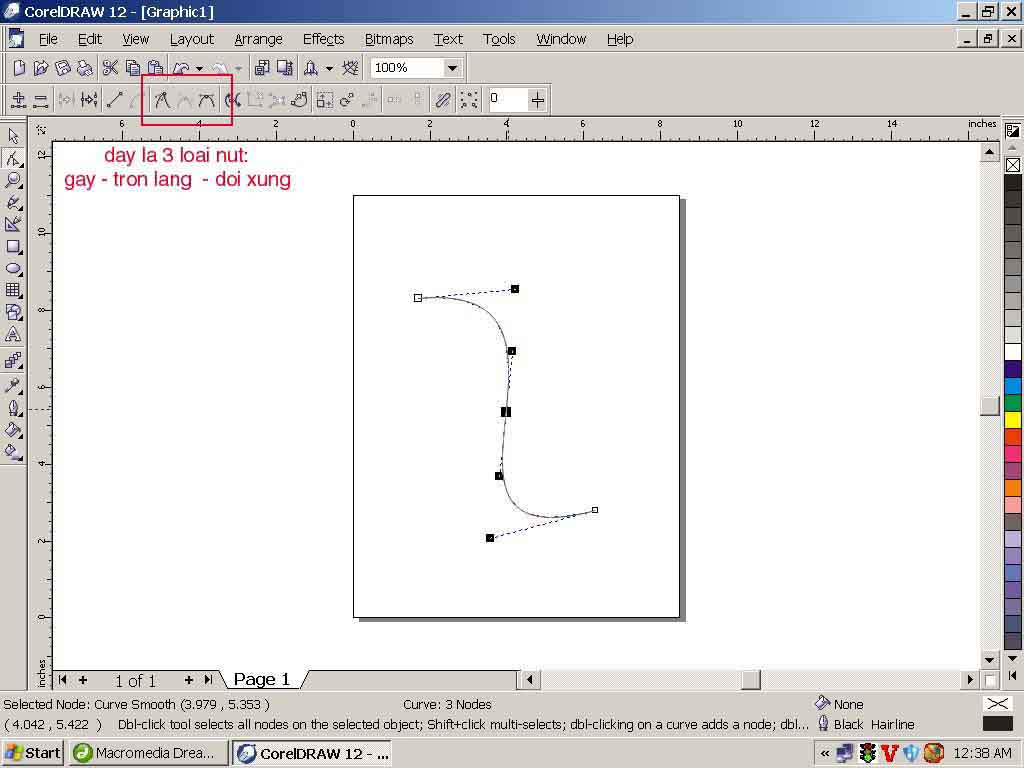The height and width of the screenshot is (768, 1024).
Task: Click the "Curve: 3 Nodes" status text
Action: pyautogui.click(x=447, y=705)
